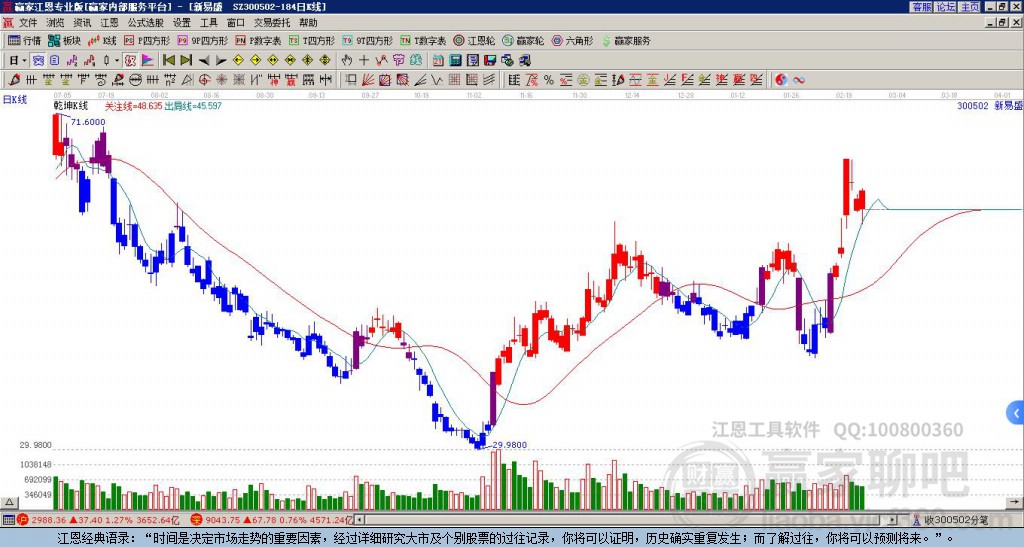Open the 交易委托 menu
The image size is (1024, 548).
point(272,23)
